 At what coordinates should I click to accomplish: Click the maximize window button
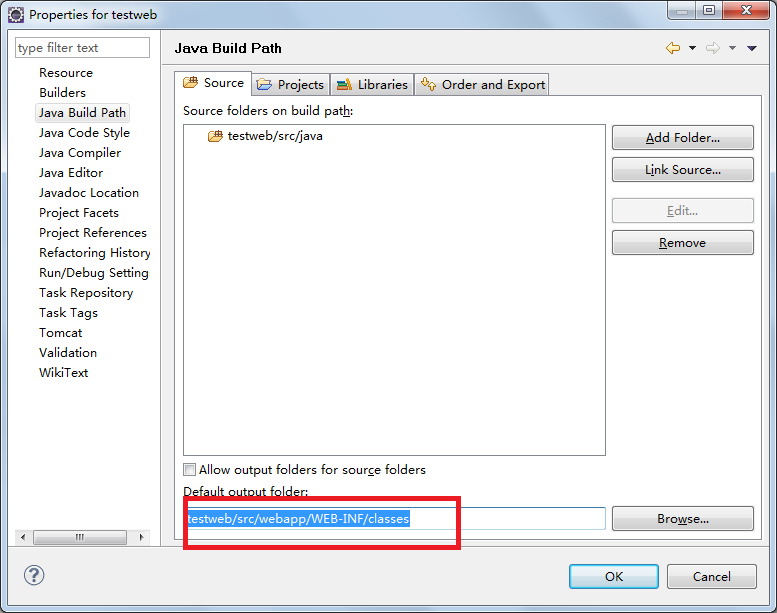click(709, 10)
